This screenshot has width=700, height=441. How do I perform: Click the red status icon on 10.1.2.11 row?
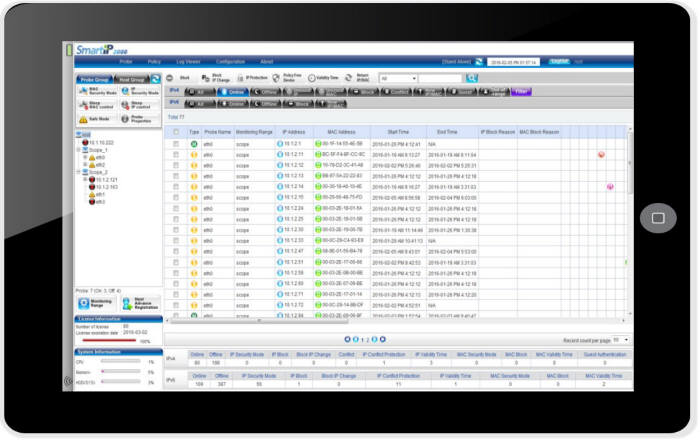(x=601, y=155)
